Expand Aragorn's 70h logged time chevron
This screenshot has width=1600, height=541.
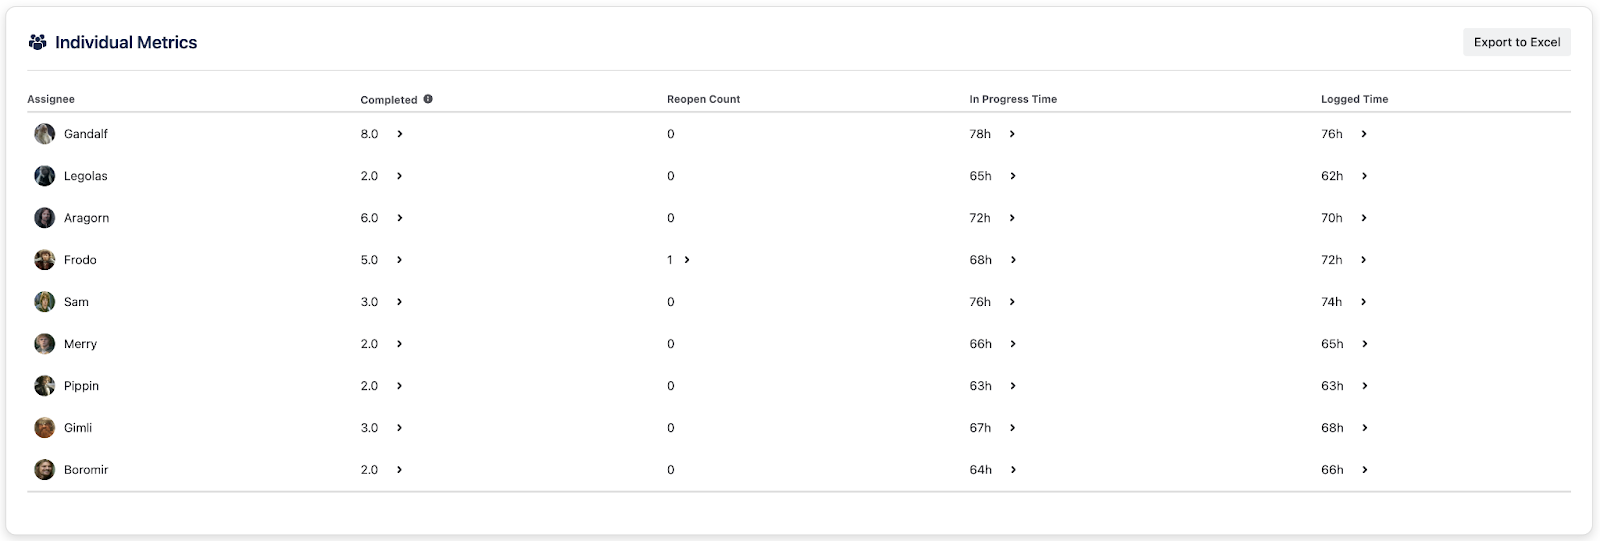point(1364,218)
